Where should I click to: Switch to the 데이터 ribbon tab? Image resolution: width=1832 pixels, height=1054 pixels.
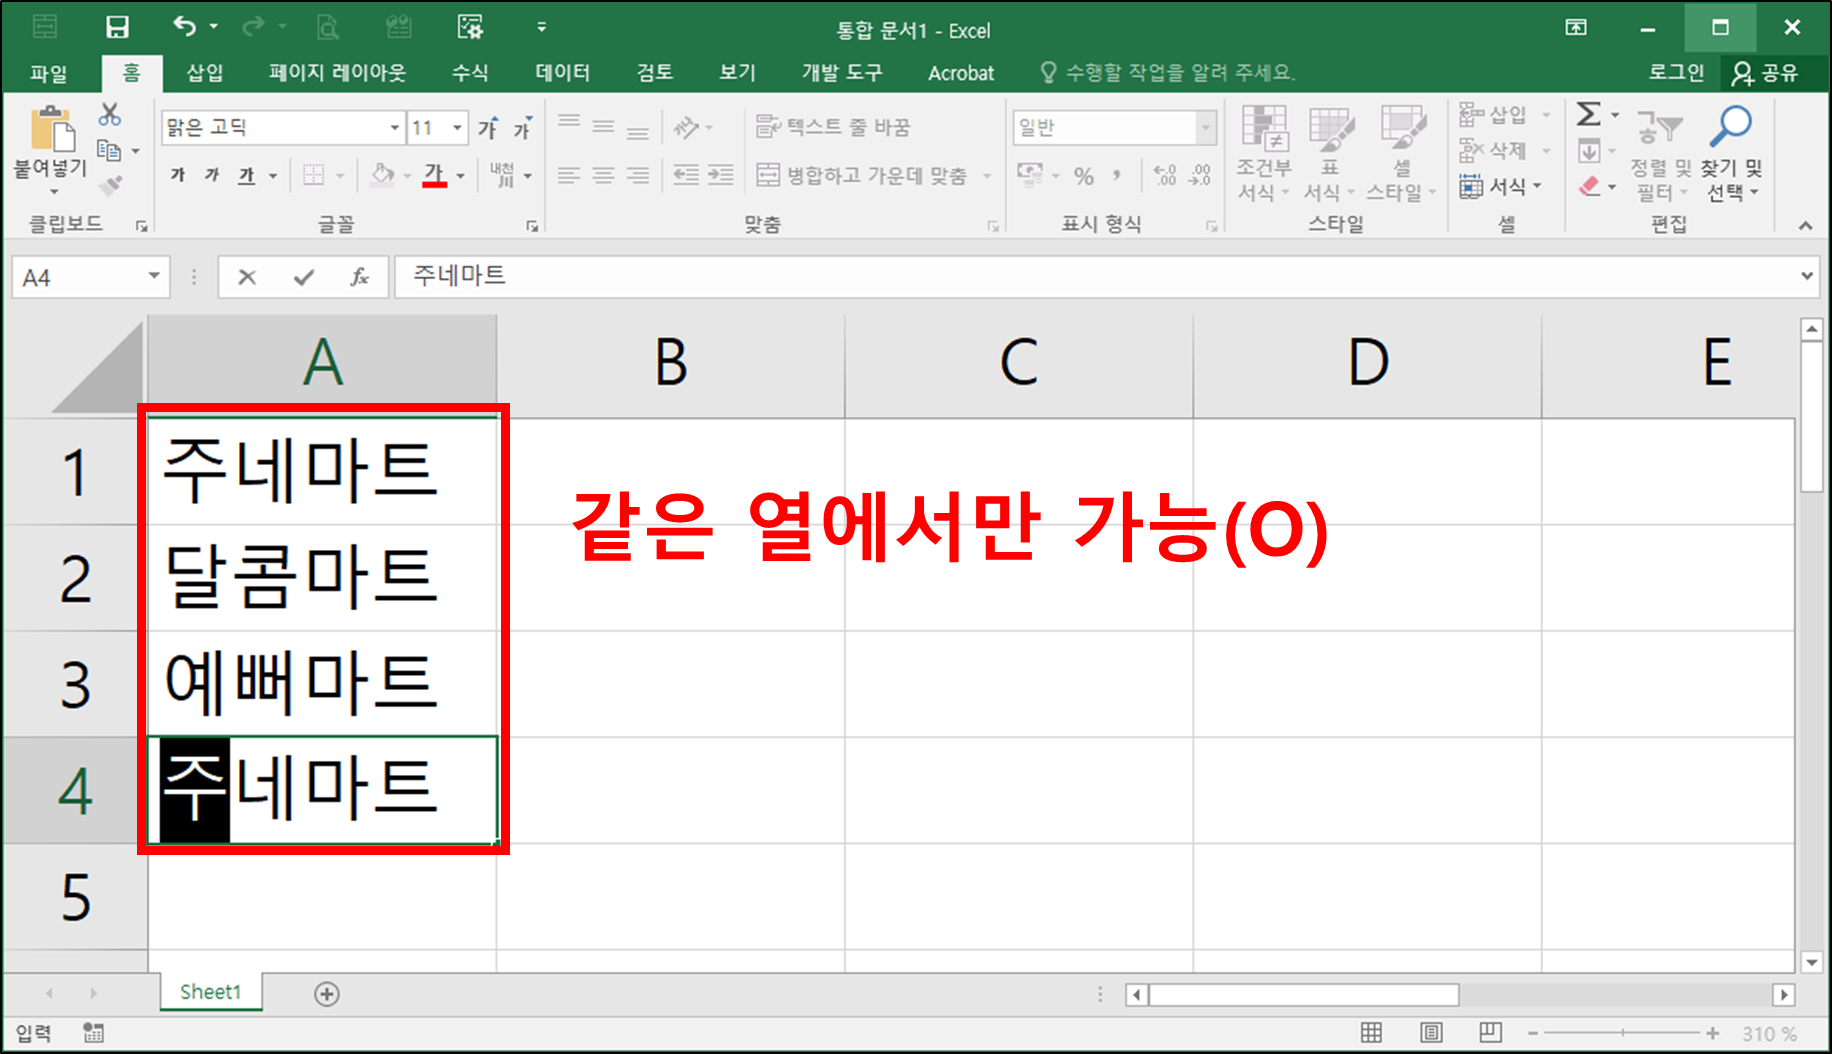coord(563,73)
